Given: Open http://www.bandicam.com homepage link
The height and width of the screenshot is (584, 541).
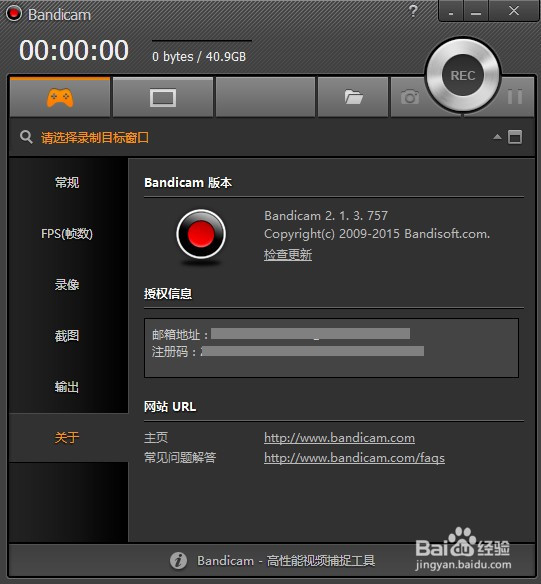Looking at the screenshot, I should 339,438.
